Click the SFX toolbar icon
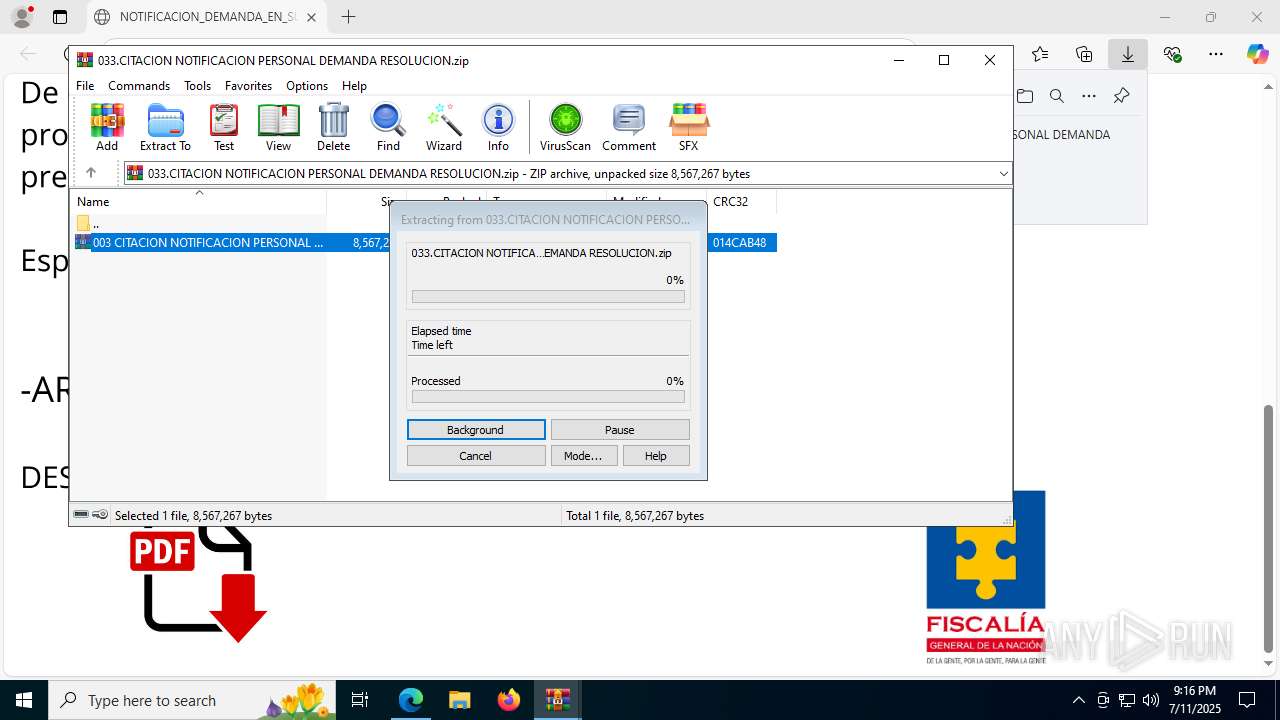The width and height of the screenshot is (1280, 720). click(688, 127)
